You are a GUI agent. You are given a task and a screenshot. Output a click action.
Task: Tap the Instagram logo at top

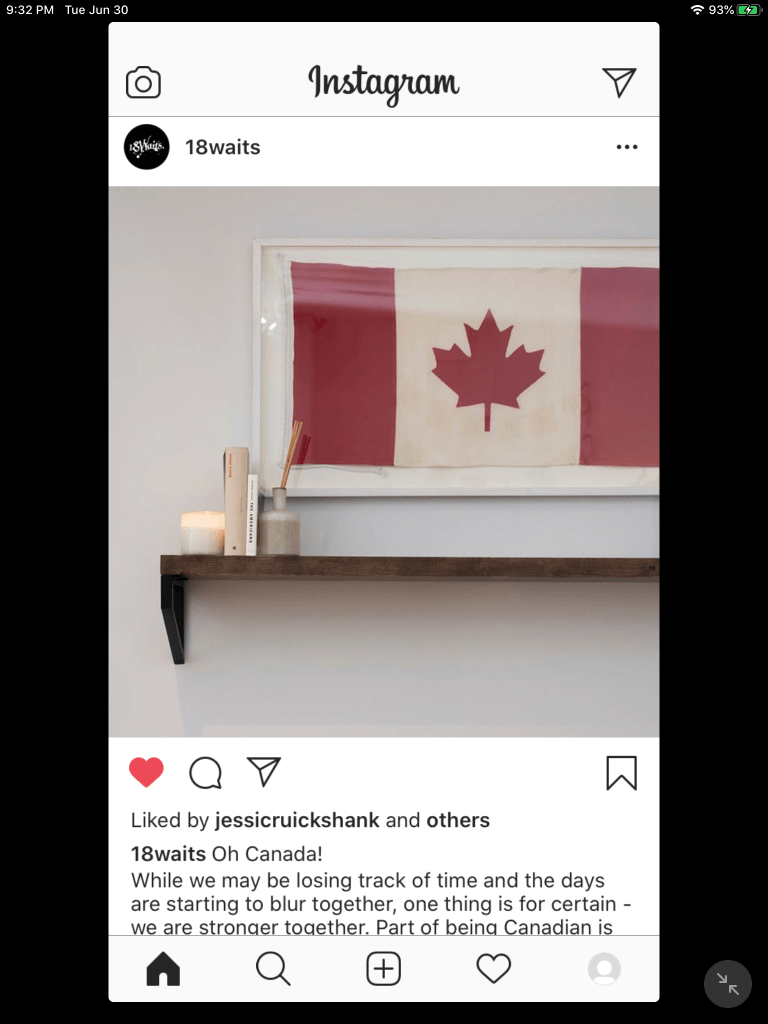pos(383,84)
